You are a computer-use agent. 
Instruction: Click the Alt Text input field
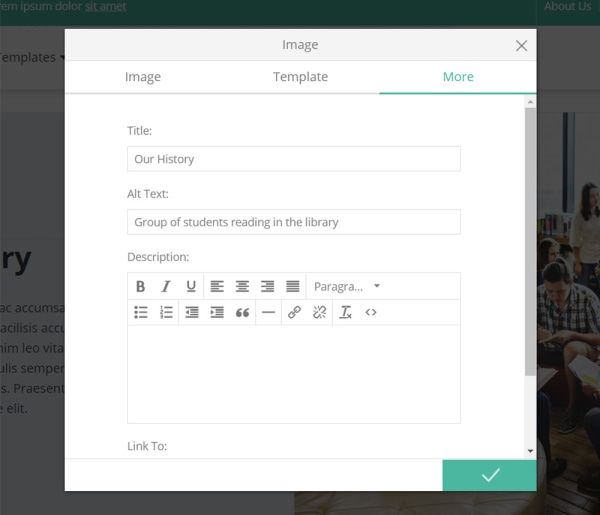point(294,222)
